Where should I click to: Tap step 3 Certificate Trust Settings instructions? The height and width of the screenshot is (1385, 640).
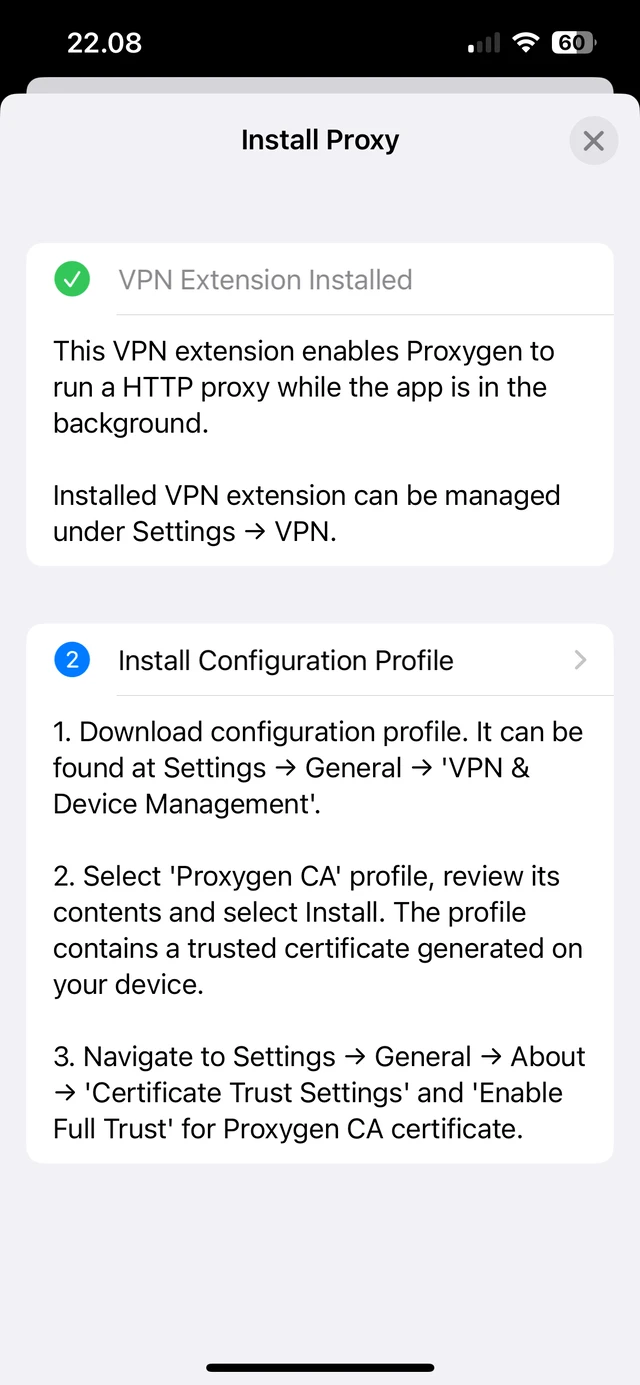pyautogui.click(x=319, y=1093)
